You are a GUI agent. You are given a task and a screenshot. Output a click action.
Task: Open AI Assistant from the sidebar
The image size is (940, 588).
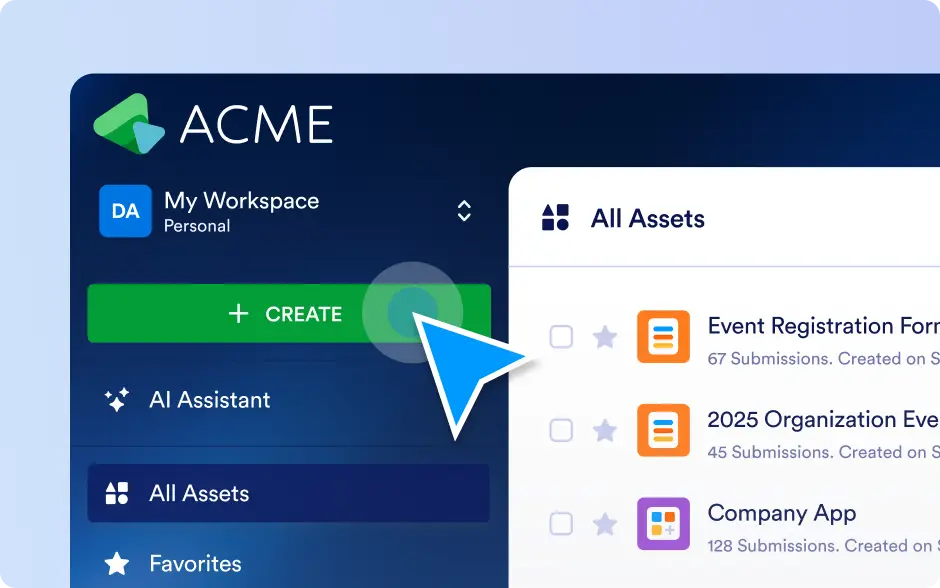[x=209, y=400]
